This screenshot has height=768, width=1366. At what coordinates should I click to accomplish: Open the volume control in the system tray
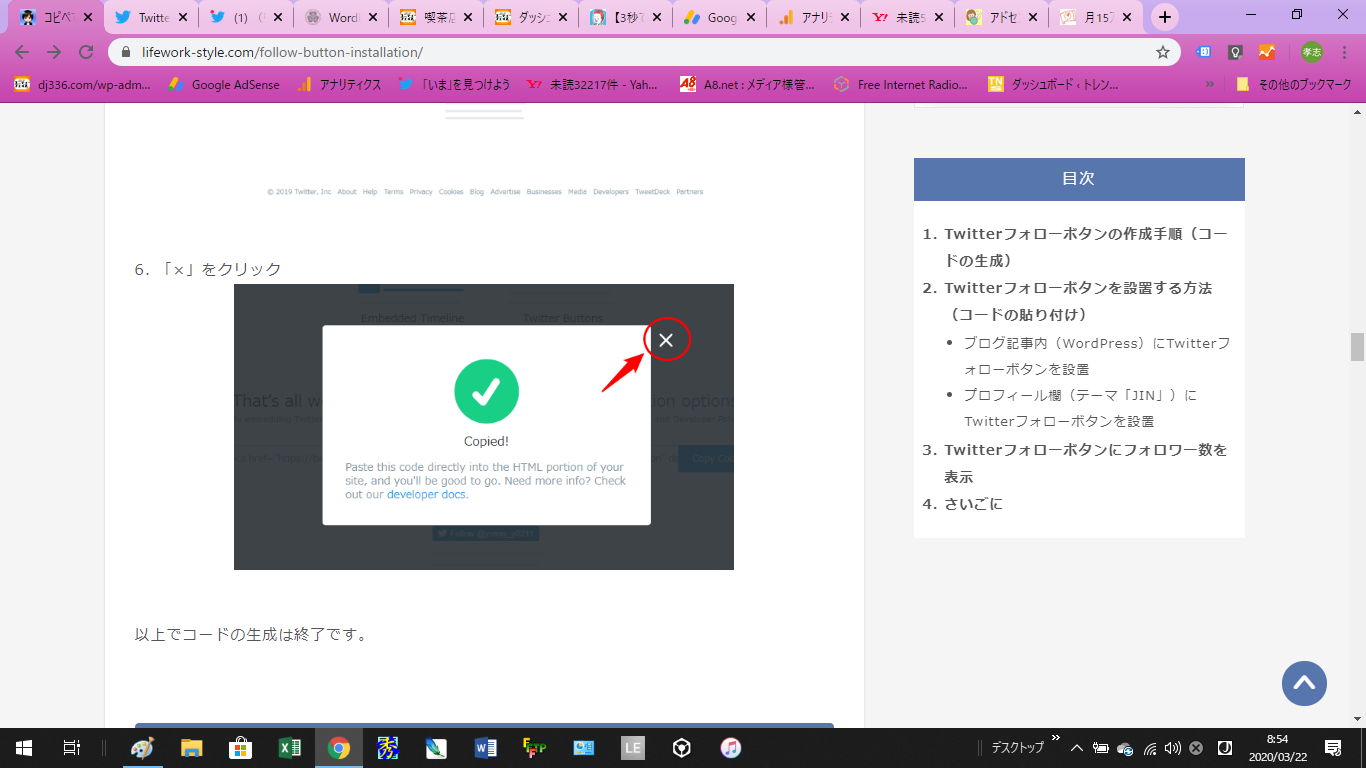tap(1172, 748)
